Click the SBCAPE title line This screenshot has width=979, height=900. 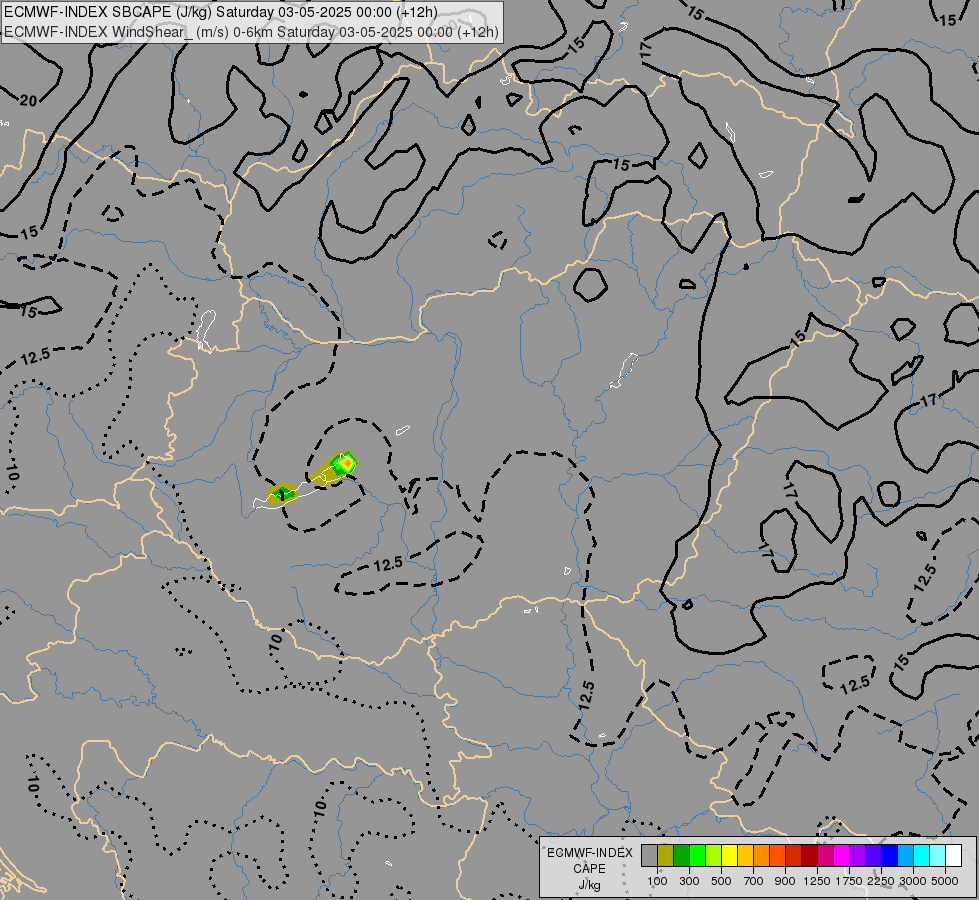coord(220,12)
